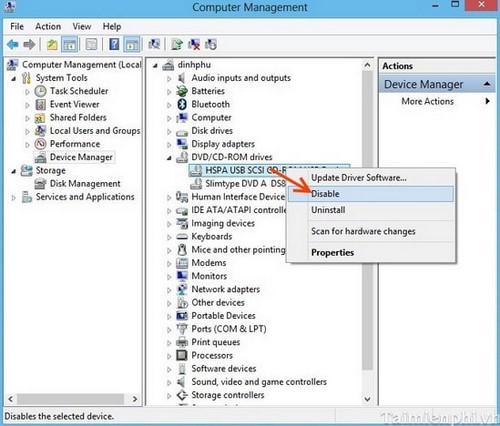The width and height of the screenshot is (500, 426).
Task: Select Device Manager in the left tree
Action: pos(81,157)
